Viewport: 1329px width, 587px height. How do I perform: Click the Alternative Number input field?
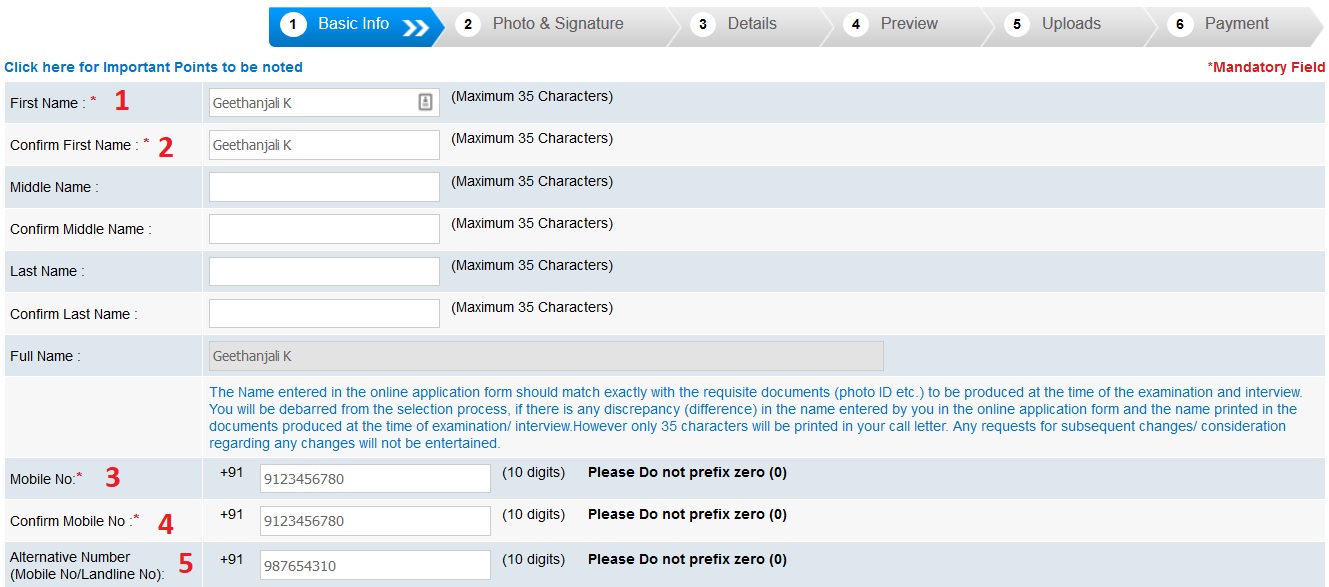point(375,565)
